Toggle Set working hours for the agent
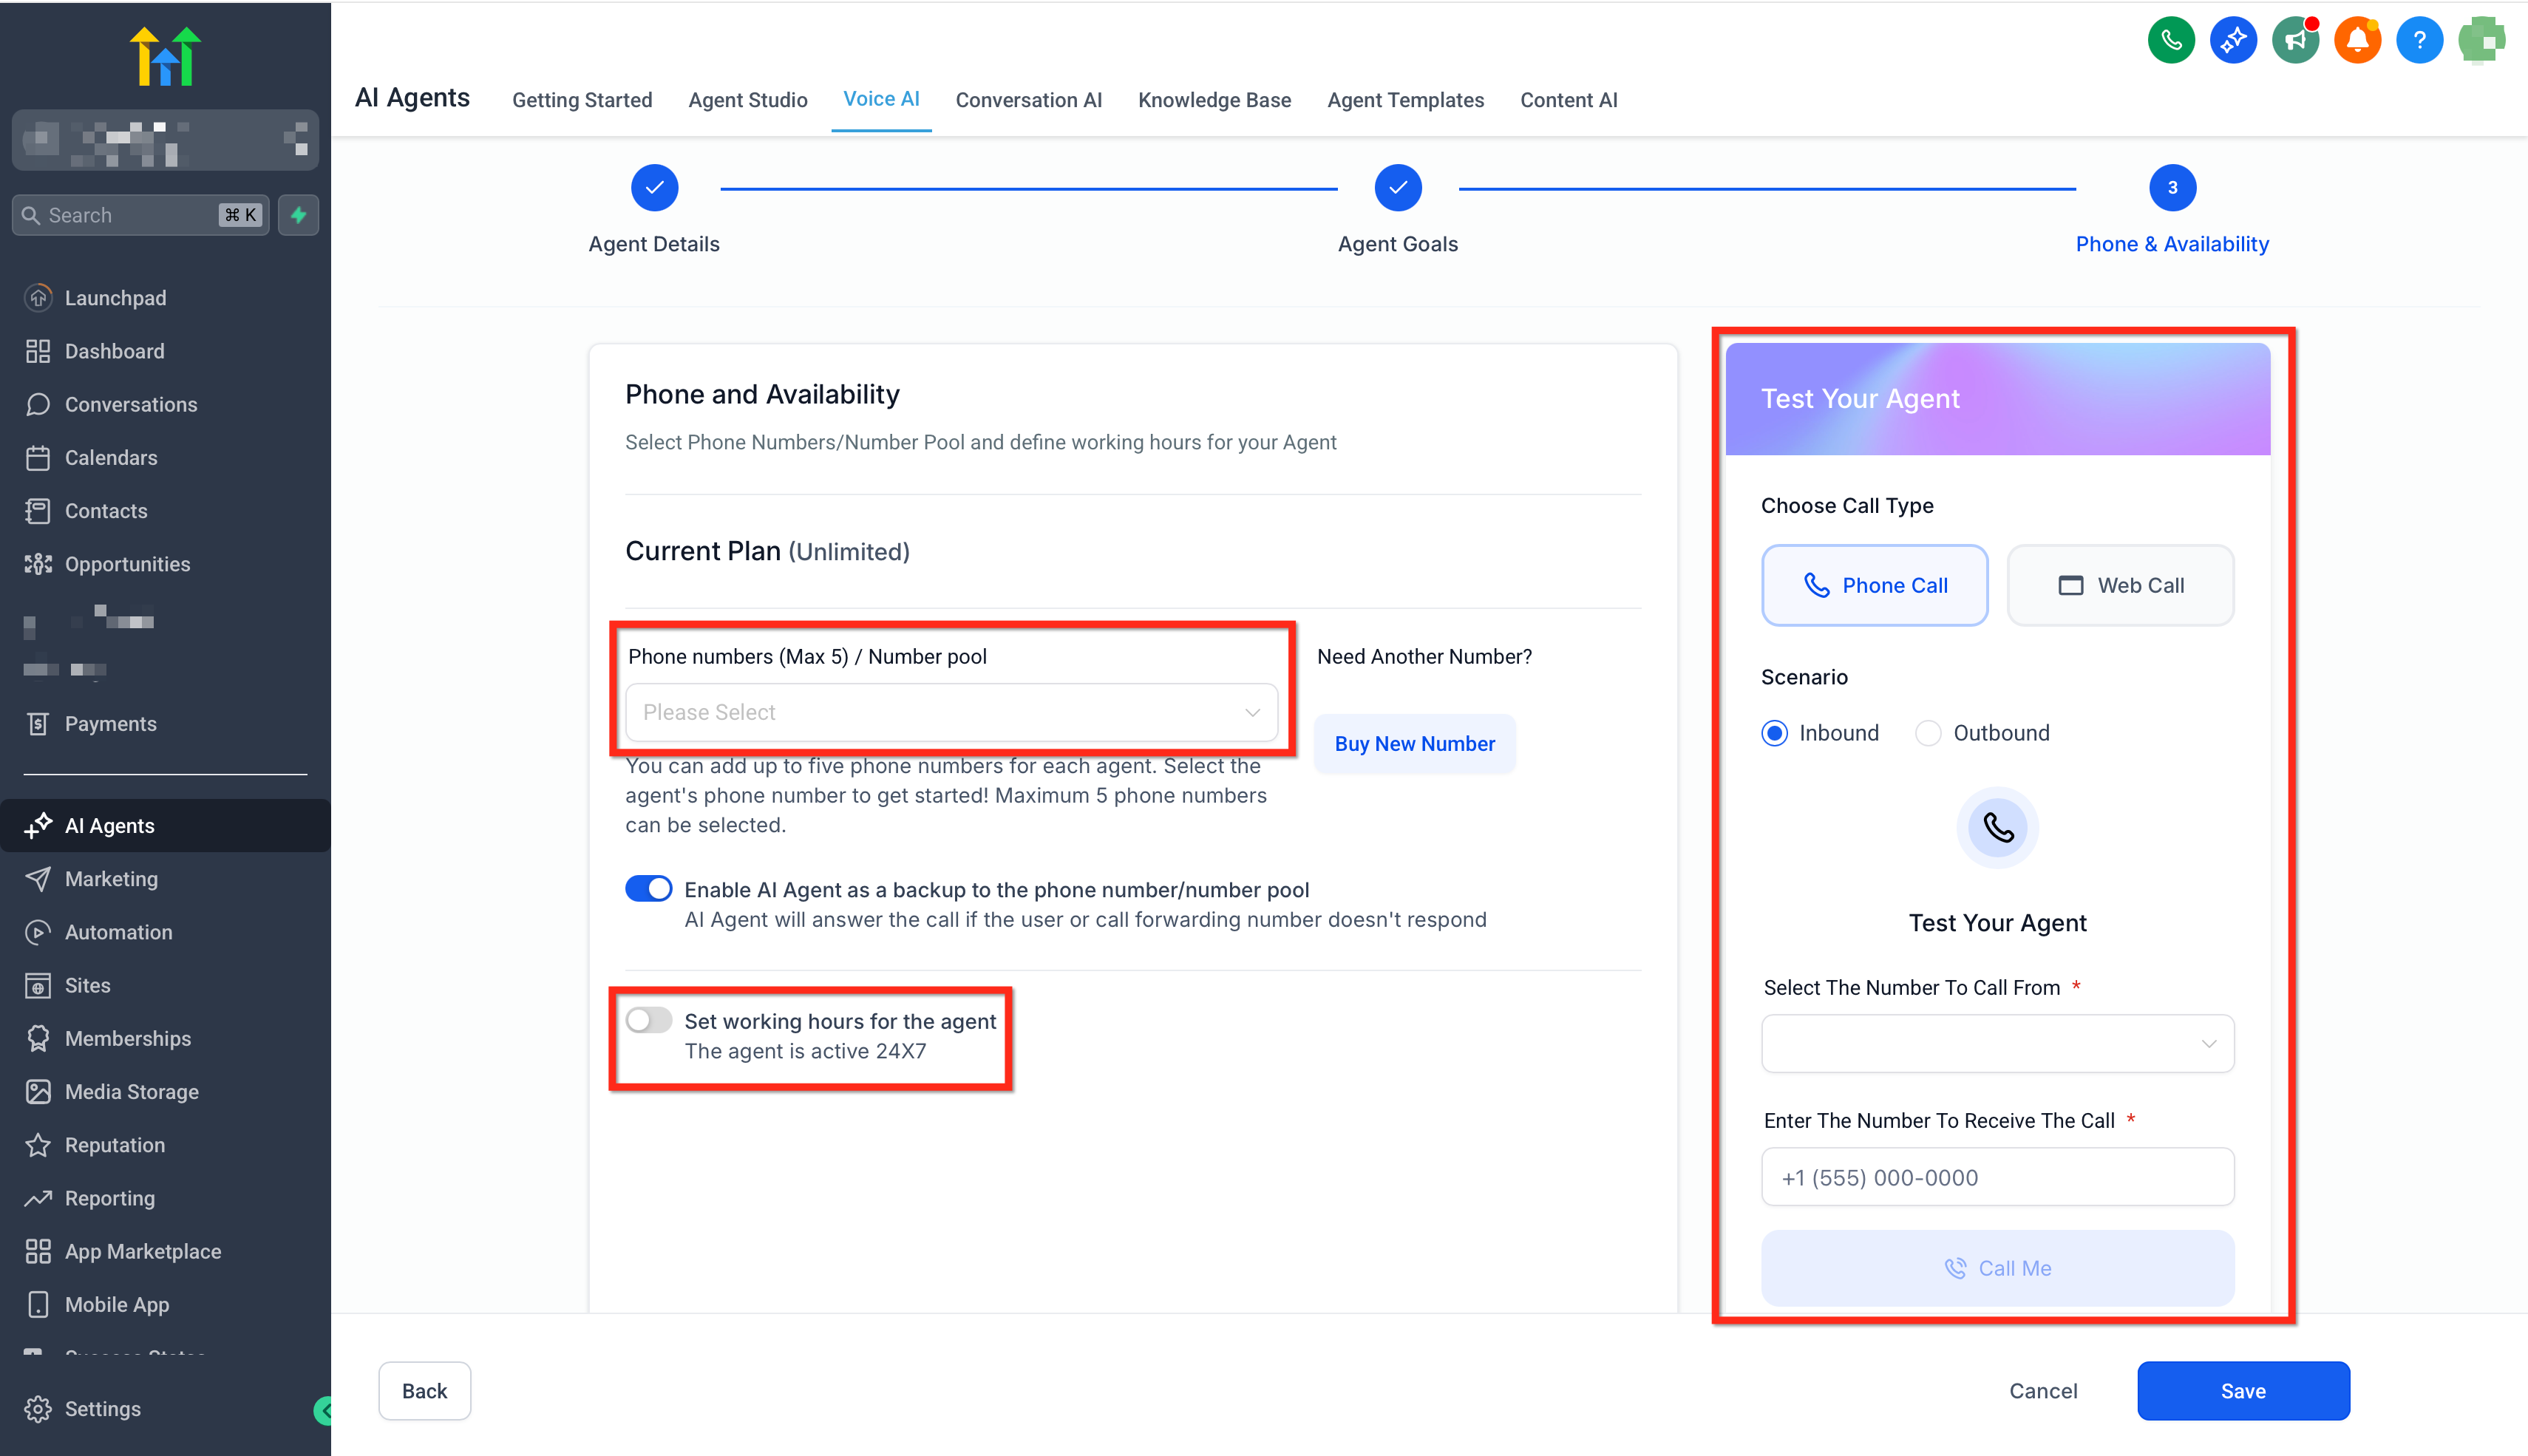The width and height of the screenshot is (2528, 1456). [649, 1020]
